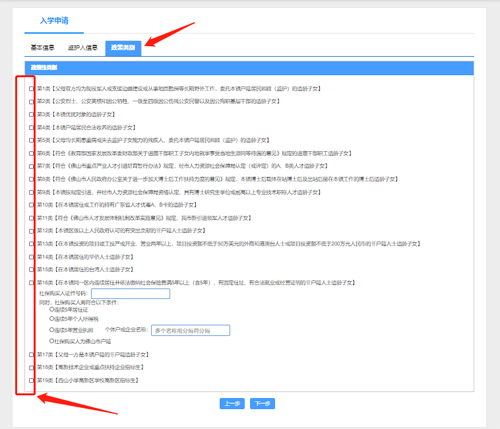Proceed with the 下一步 button
This screenshot has width=500, height=429.
(x=262, y=404)
